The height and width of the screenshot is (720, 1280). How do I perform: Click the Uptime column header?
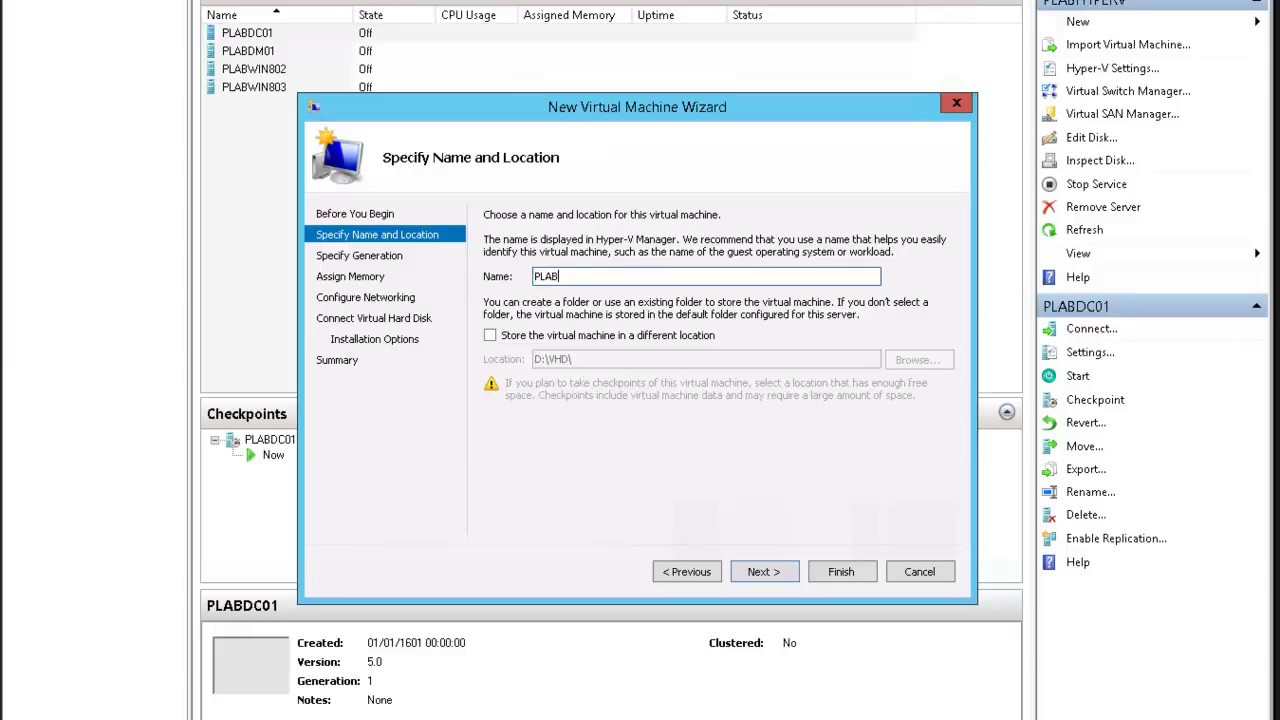pyautogui.click(x=656, y=15)
